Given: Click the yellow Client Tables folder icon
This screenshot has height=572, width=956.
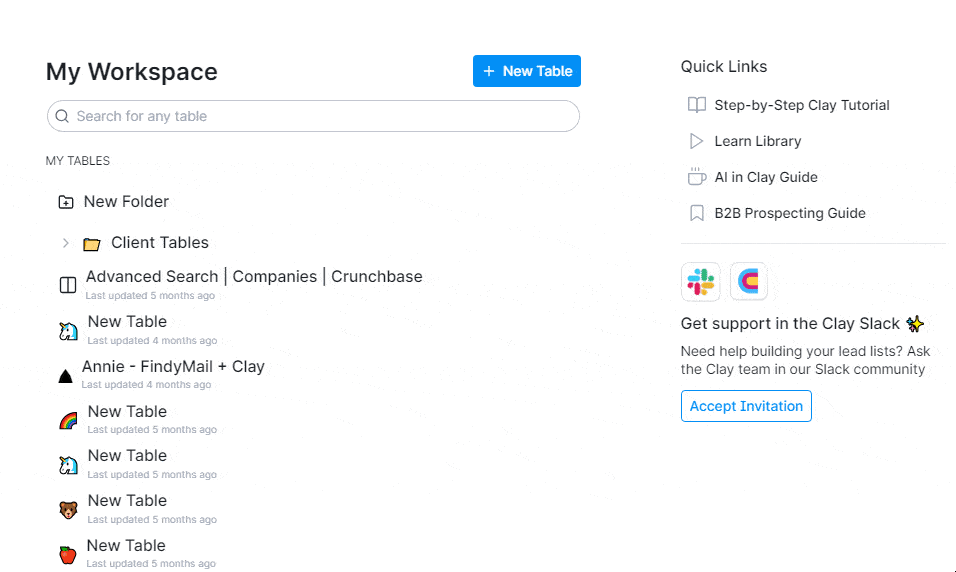Looking at the screenshot, I should point(91,244).
